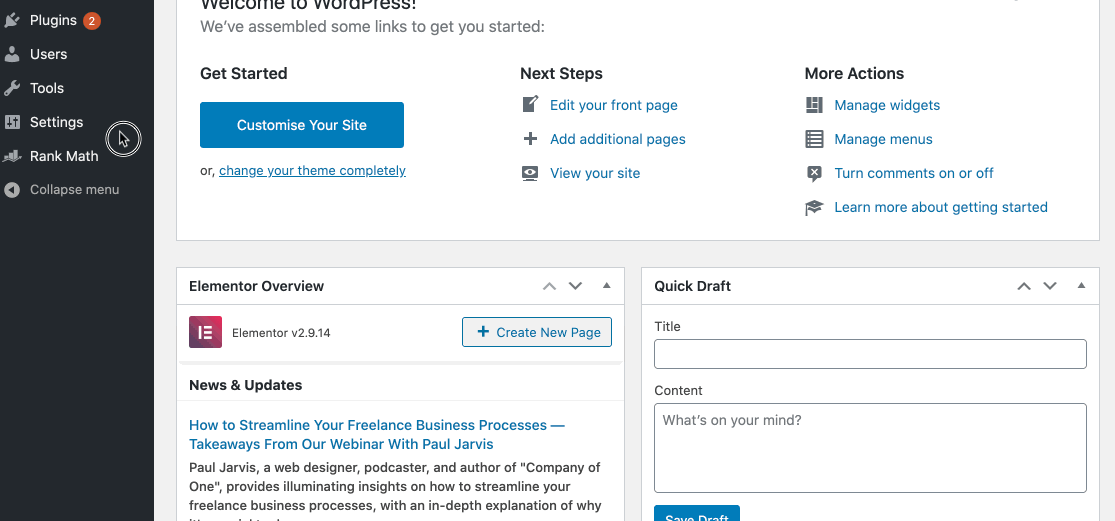This screenshot has width=1115, height=521.
Task: Click the Plugins plug icon in sidebar
Action: [x=12, y=20]
